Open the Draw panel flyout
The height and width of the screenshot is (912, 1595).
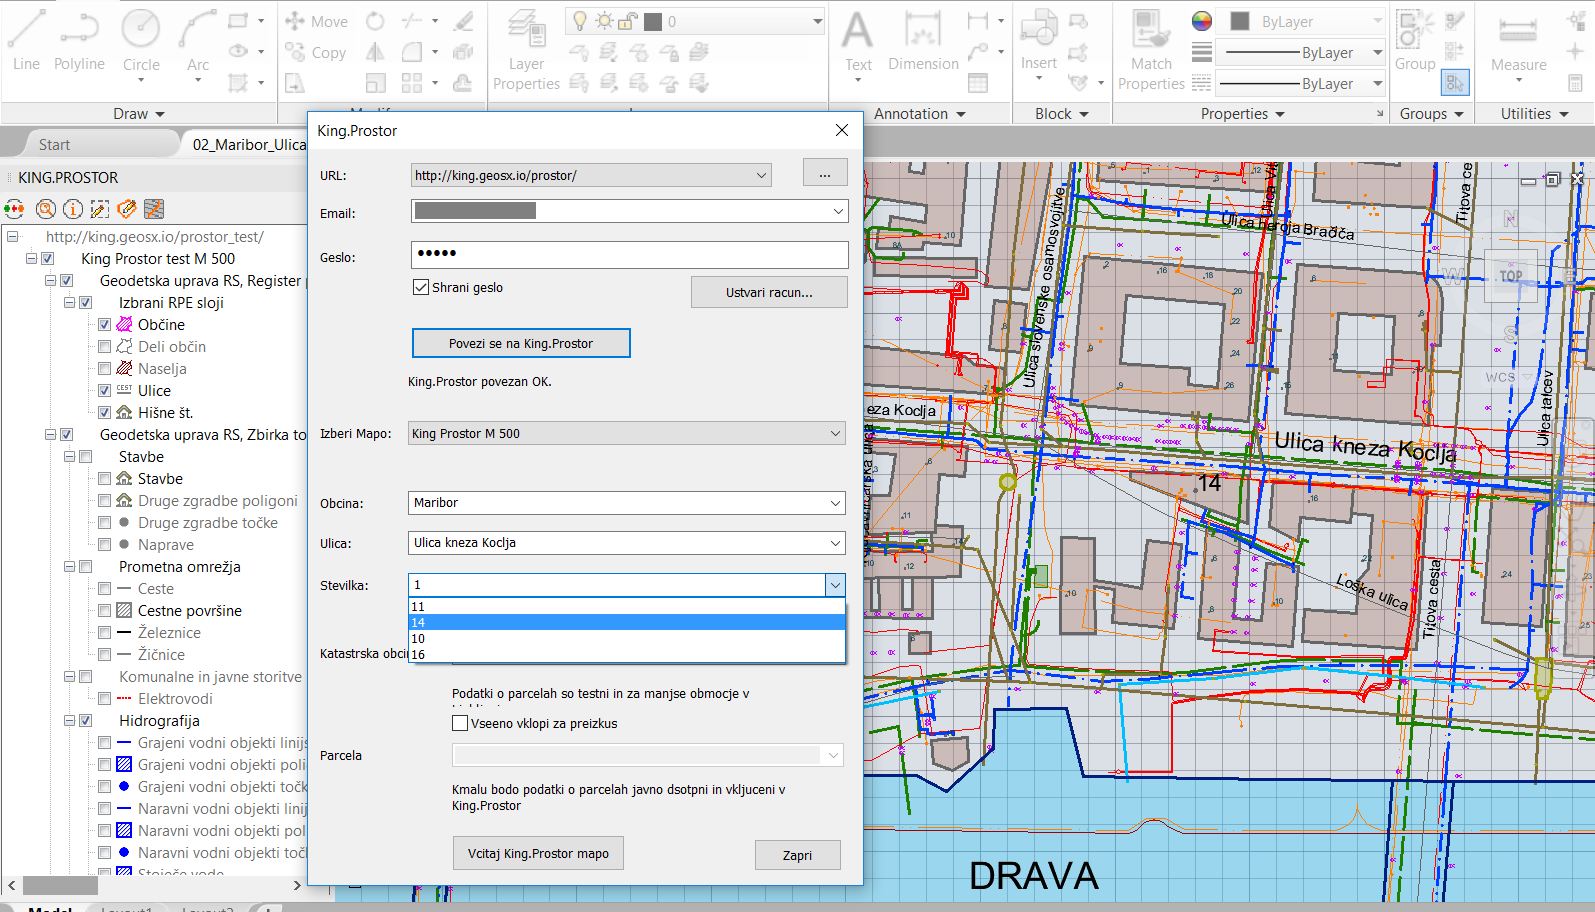(x=138, y=114)
